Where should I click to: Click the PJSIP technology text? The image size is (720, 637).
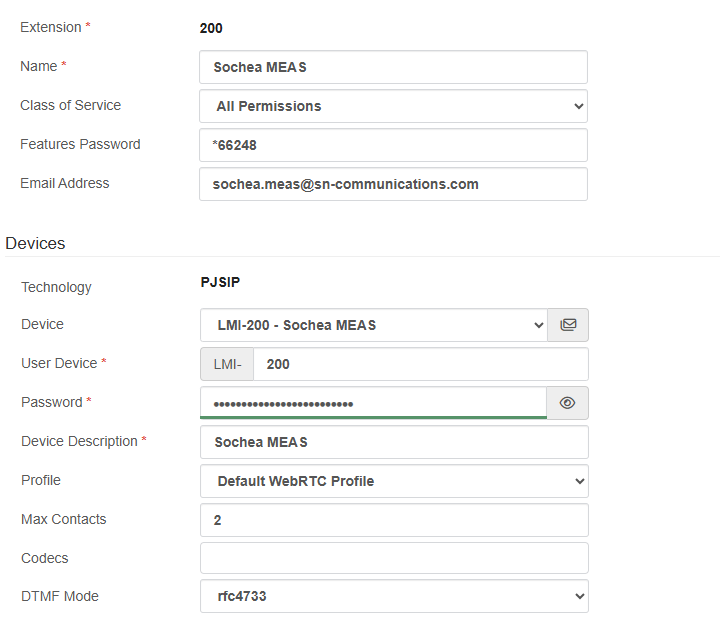(220, 282)
